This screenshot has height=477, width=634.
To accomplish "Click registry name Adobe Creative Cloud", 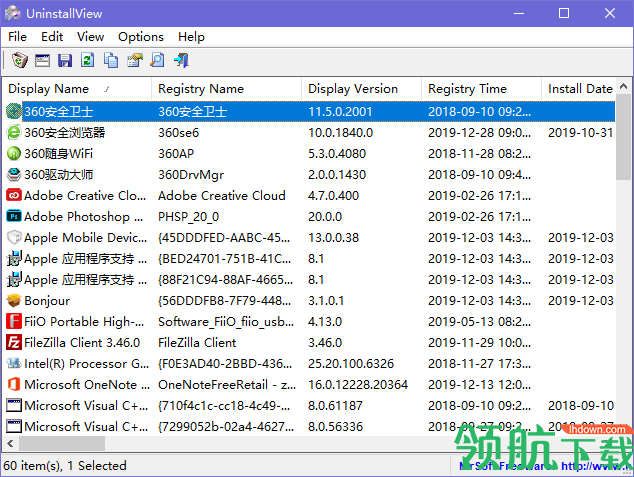I will click(x=222, y=196).
